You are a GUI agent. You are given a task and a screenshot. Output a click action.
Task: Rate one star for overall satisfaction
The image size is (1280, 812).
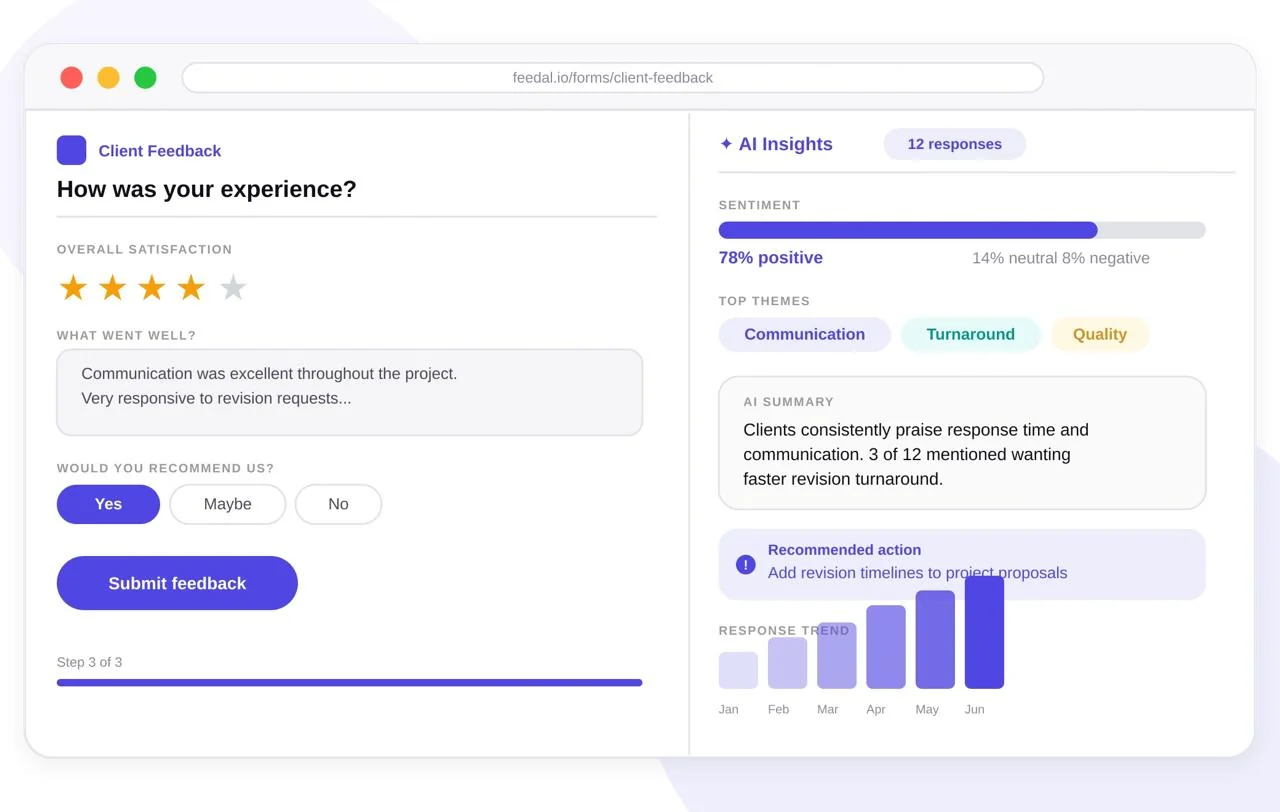tap(73, 288)
